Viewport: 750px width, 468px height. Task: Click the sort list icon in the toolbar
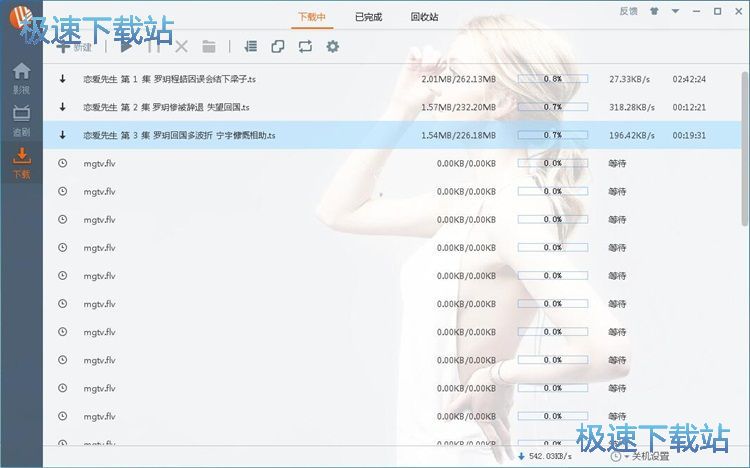(250, 46)
